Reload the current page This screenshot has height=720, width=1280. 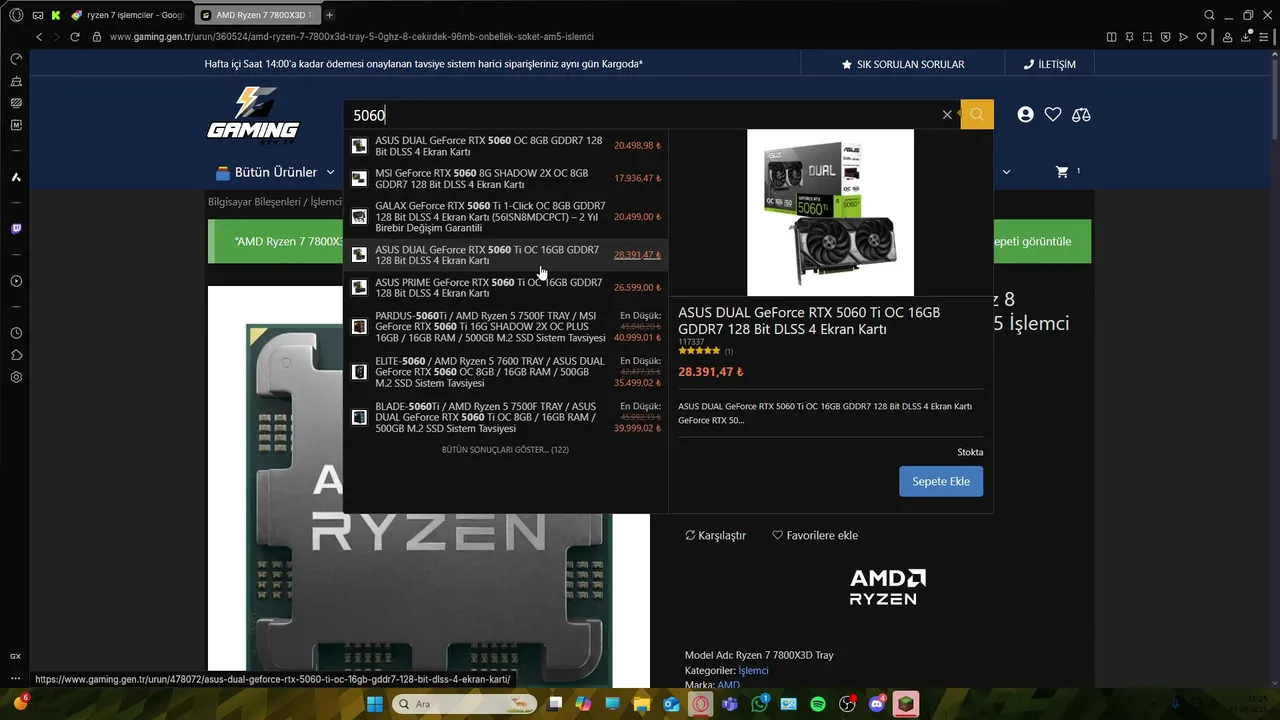click(74, 37)
